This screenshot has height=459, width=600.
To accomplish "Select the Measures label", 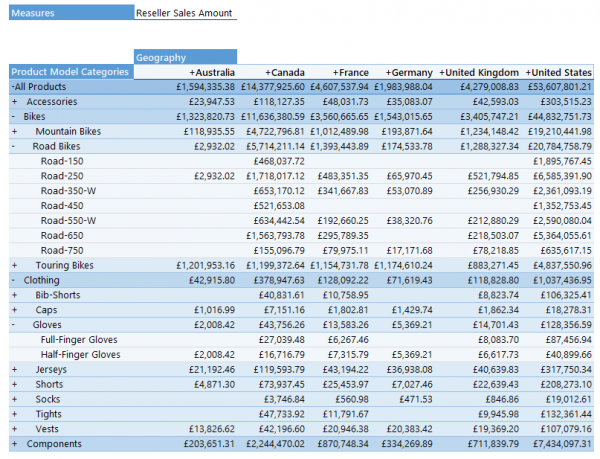I will coord(35,14).
